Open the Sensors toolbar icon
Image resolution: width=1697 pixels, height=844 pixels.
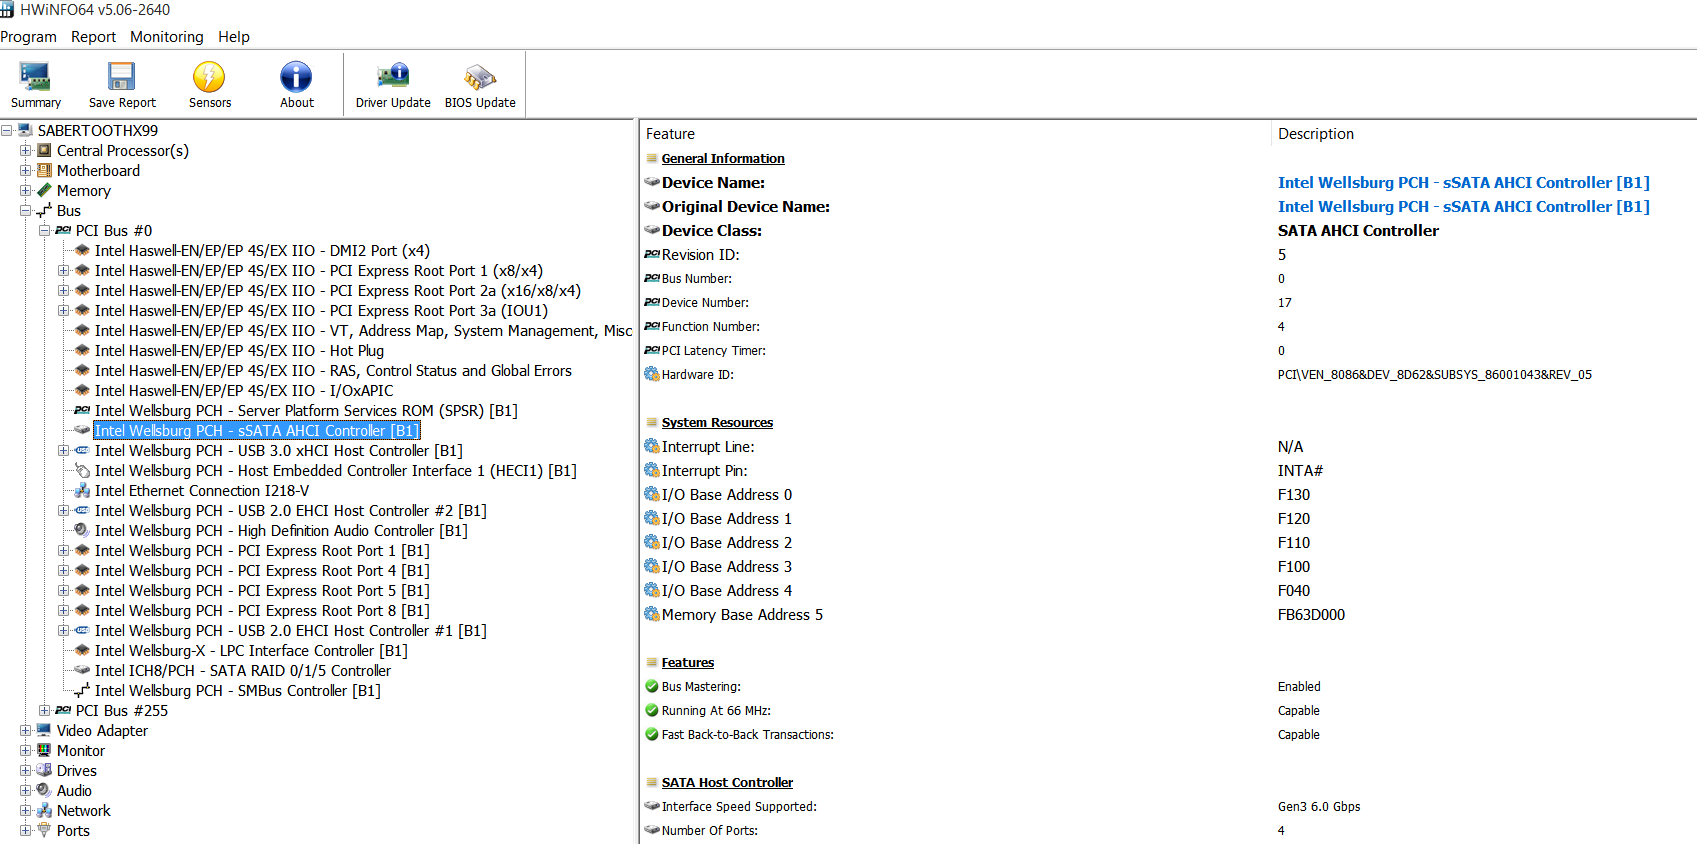[209, 77]
